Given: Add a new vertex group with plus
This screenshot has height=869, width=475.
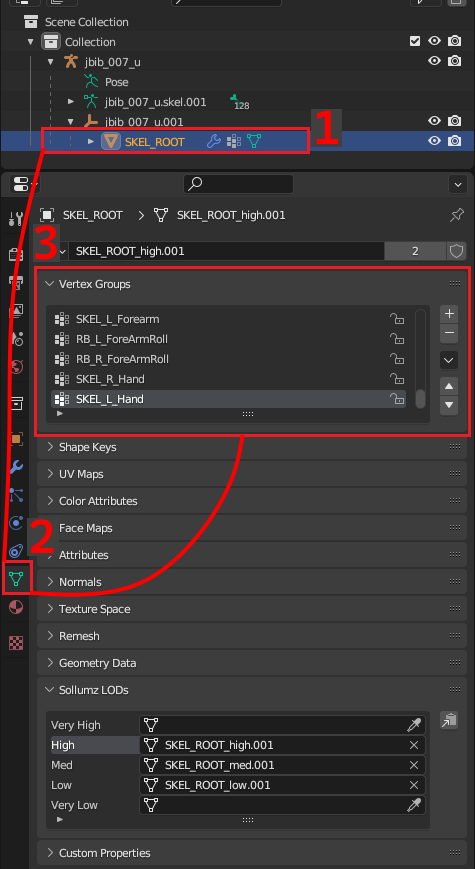Looking at the screenshot, I should pyautogui.click(x=449, y=314).
